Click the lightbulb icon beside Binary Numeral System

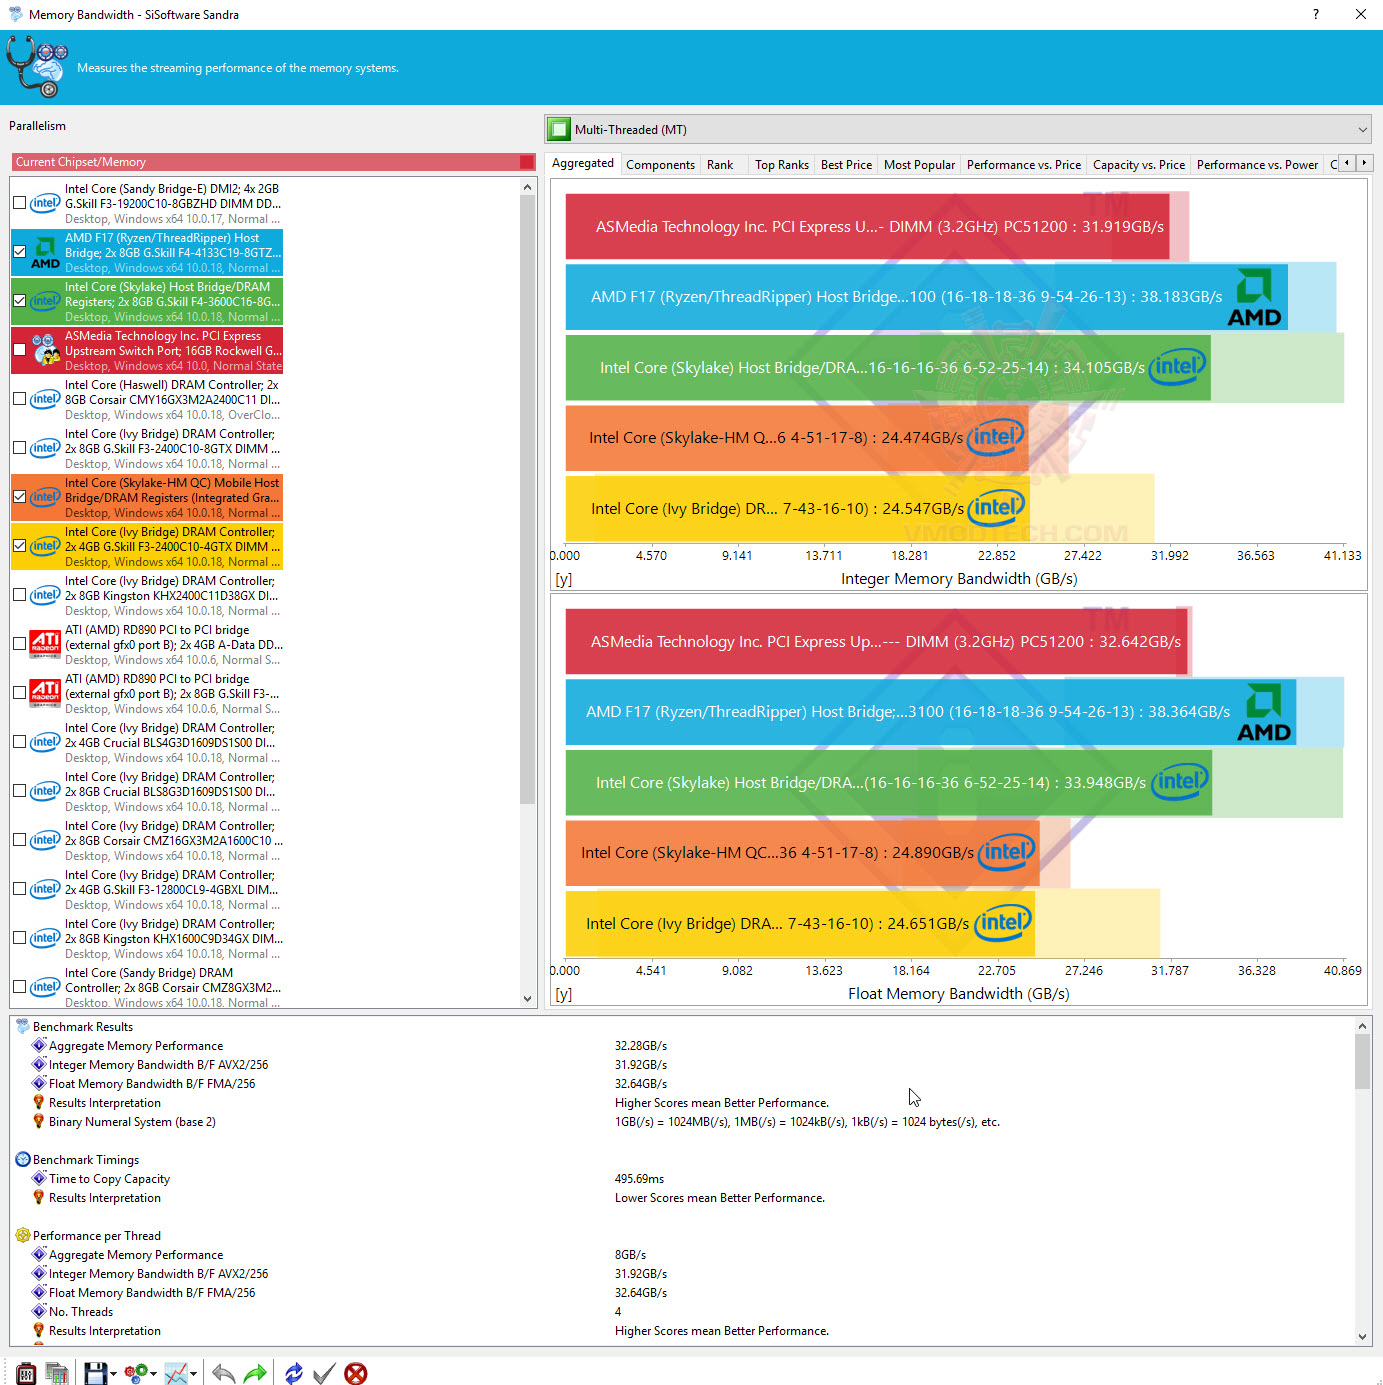click(x=39, y=1121)
